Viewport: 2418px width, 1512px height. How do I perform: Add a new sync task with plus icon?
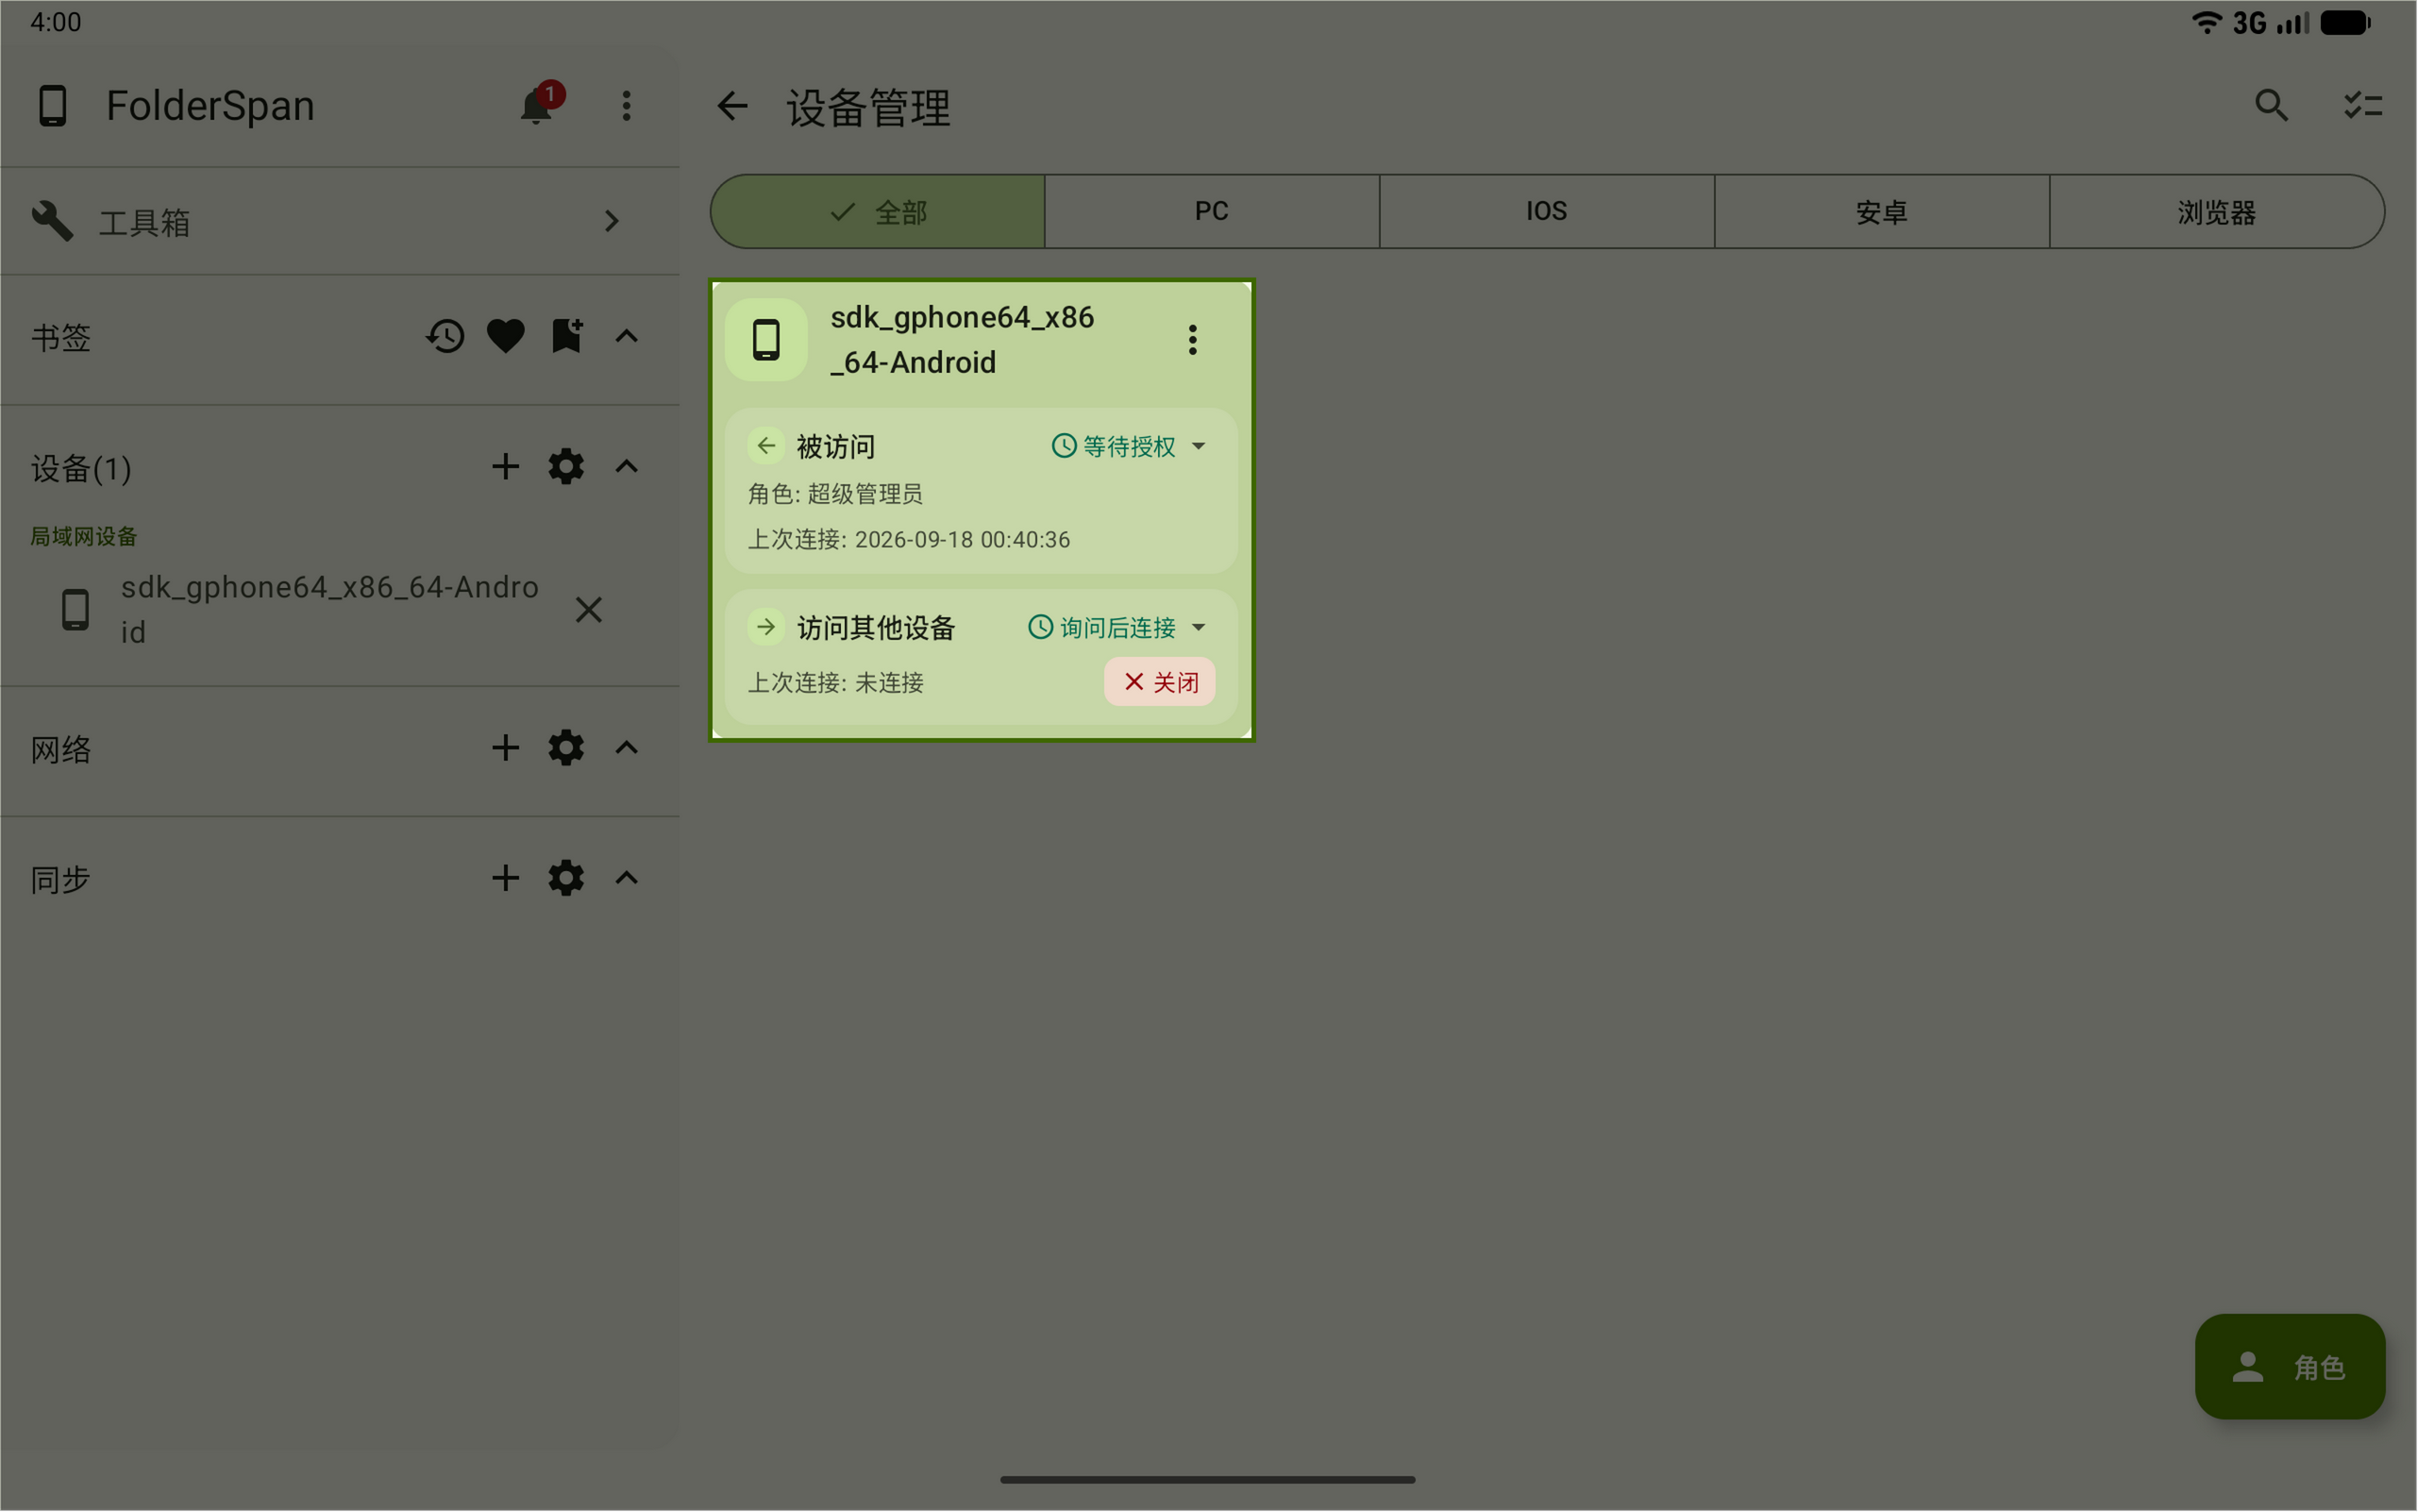506,878
